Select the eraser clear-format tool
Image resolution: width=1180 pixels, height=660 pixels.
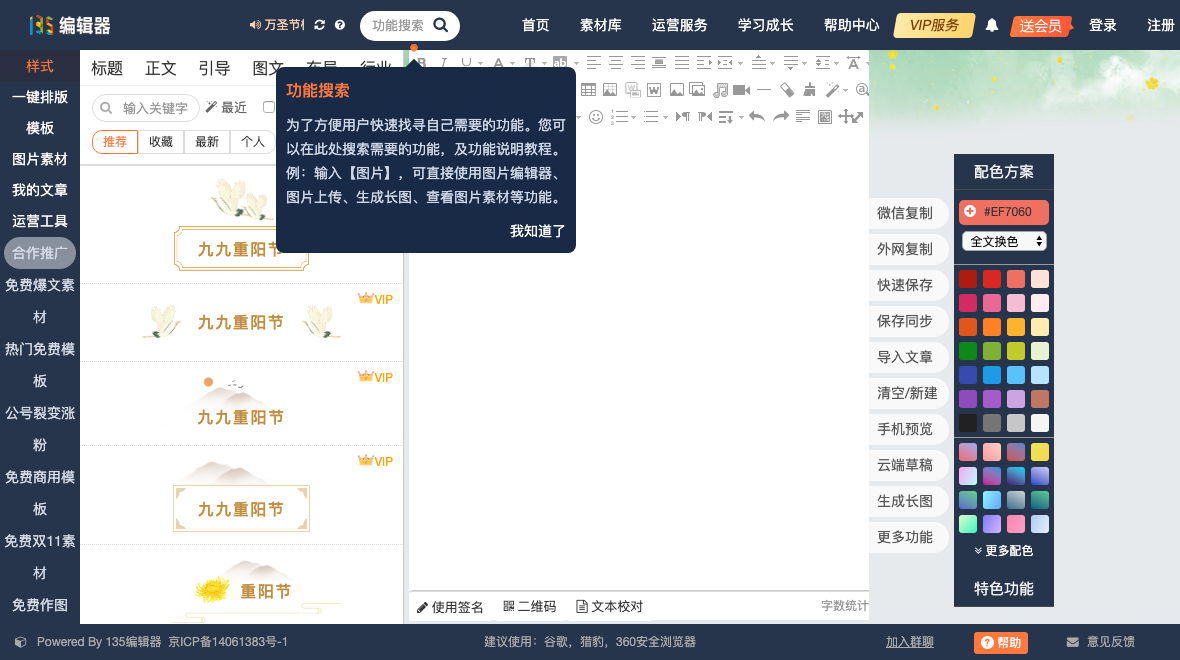point(786,90)
